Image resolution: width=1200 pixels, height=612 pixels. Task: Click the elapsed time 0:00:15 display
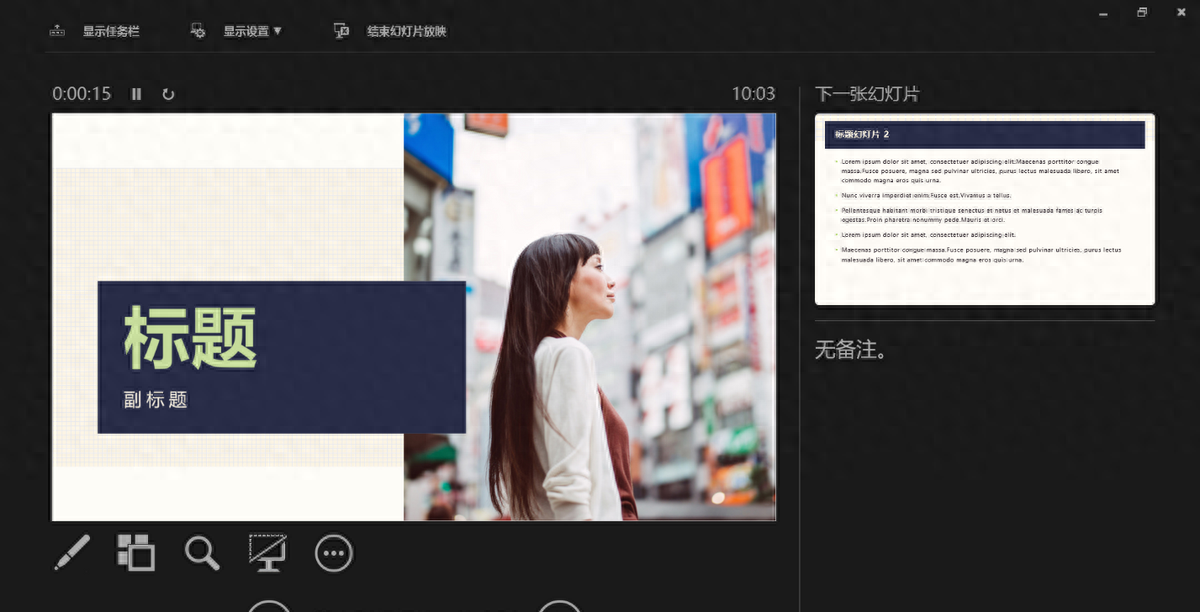(x=82, y=94)
